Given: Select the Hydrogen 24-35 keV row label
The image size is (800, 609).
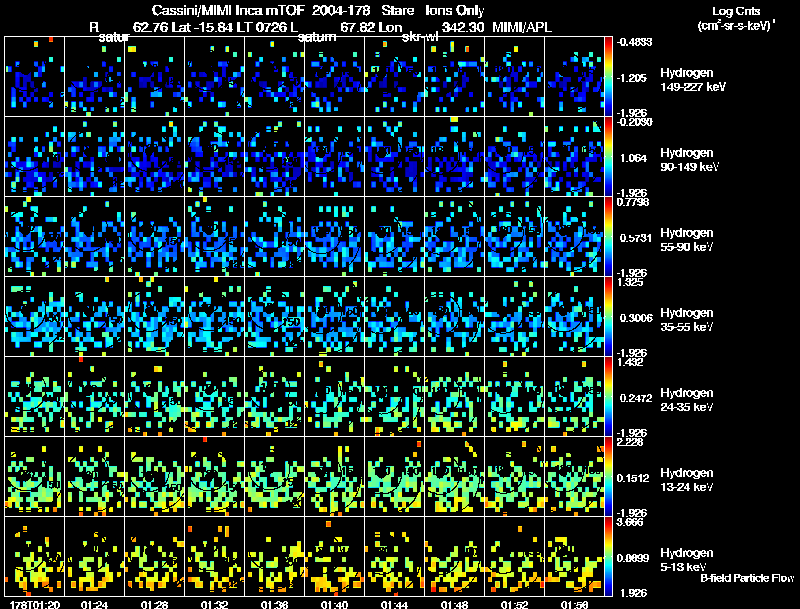Looking at the screenshot, I should pos(687,400).
